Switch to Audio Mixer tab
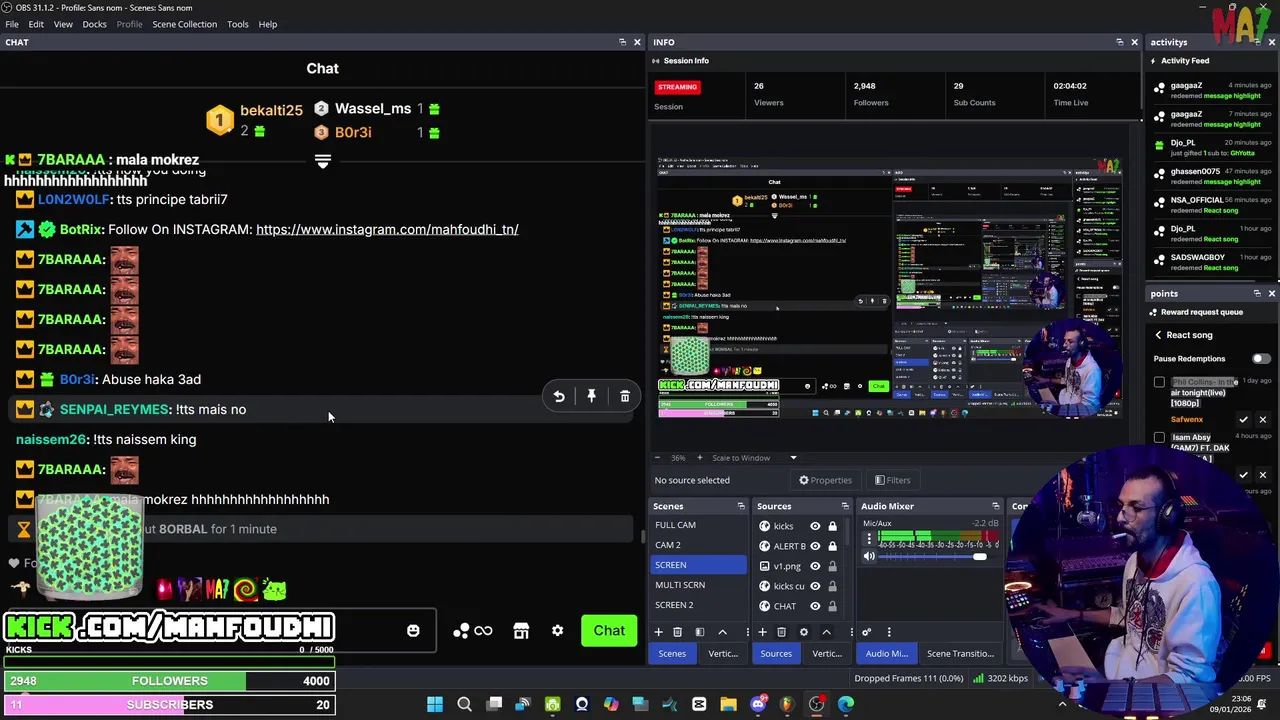1280x720 pixels. point(887,654)
